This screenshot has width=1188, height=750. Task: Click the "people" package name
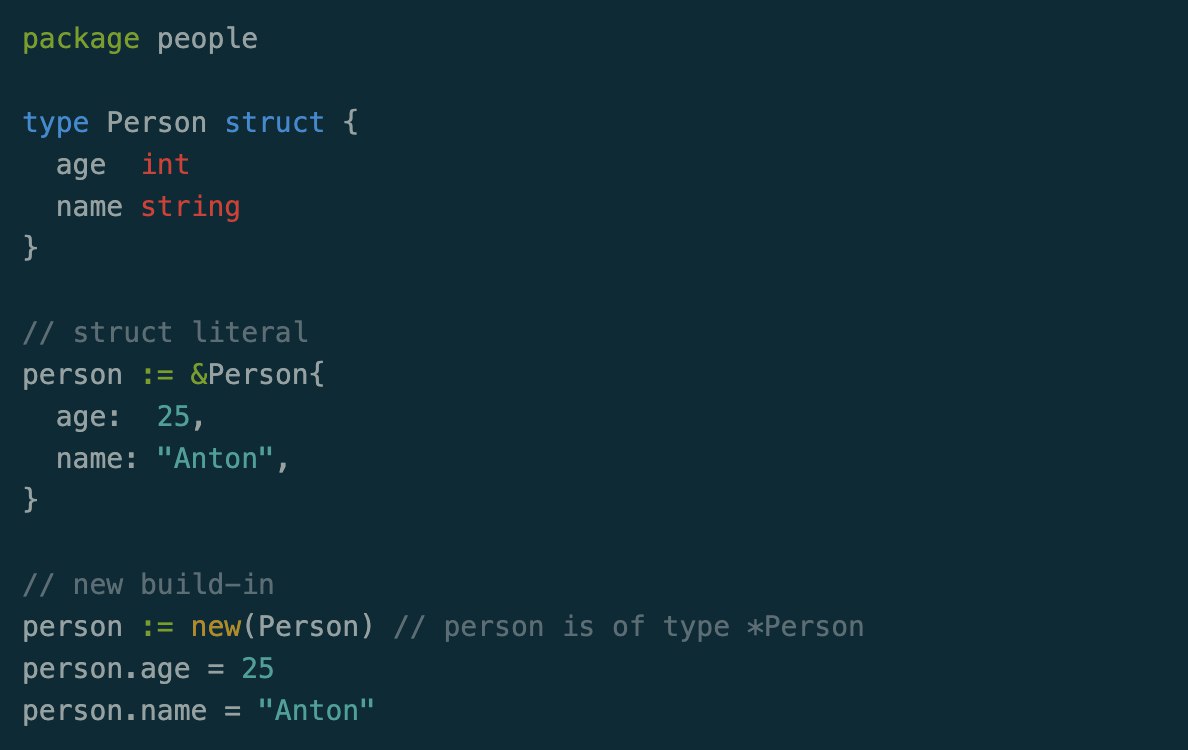207,39
